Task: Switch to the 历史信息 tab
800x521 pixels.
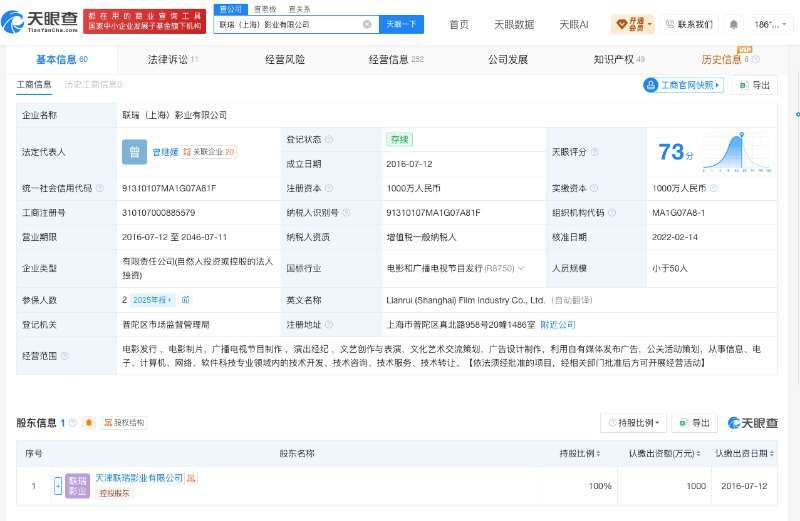Action: pyautogui.click(x=721, y=60)
